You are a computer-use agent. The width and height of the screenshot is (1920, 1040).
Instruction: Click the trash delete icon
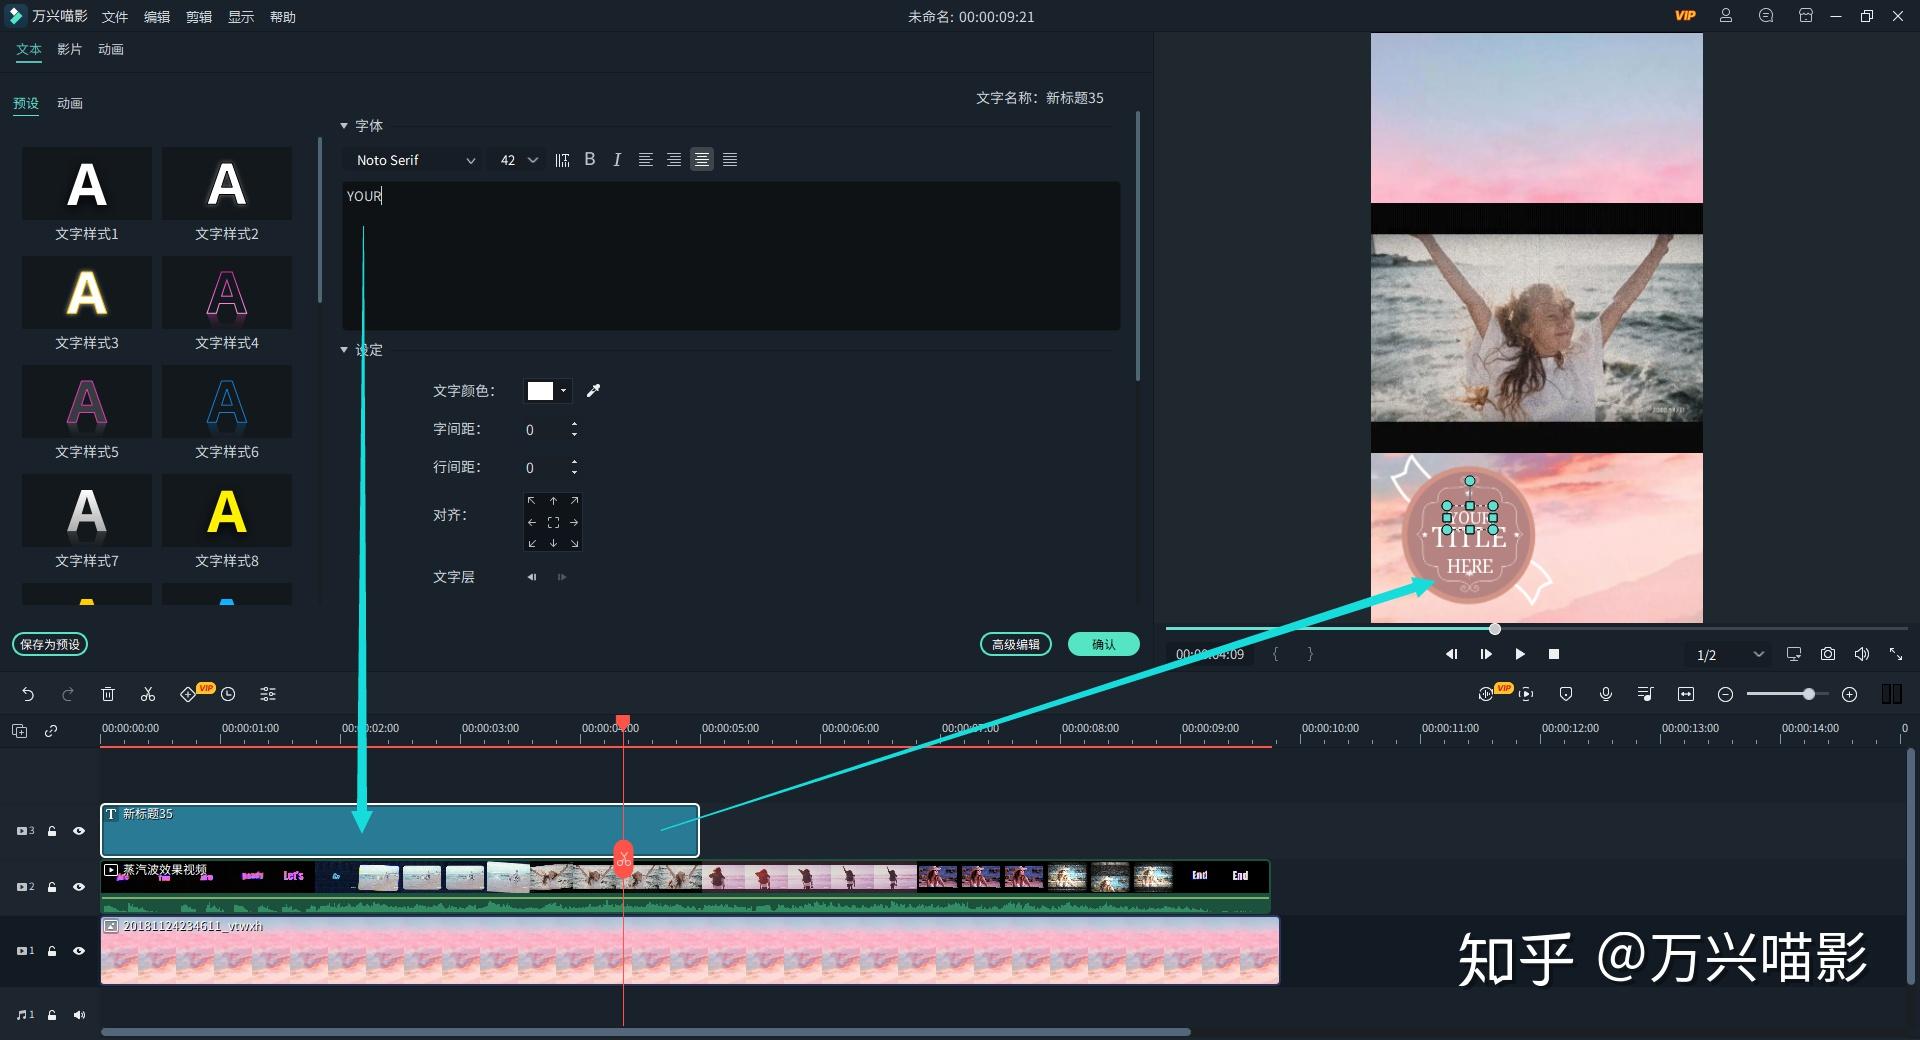click(108, 694)
